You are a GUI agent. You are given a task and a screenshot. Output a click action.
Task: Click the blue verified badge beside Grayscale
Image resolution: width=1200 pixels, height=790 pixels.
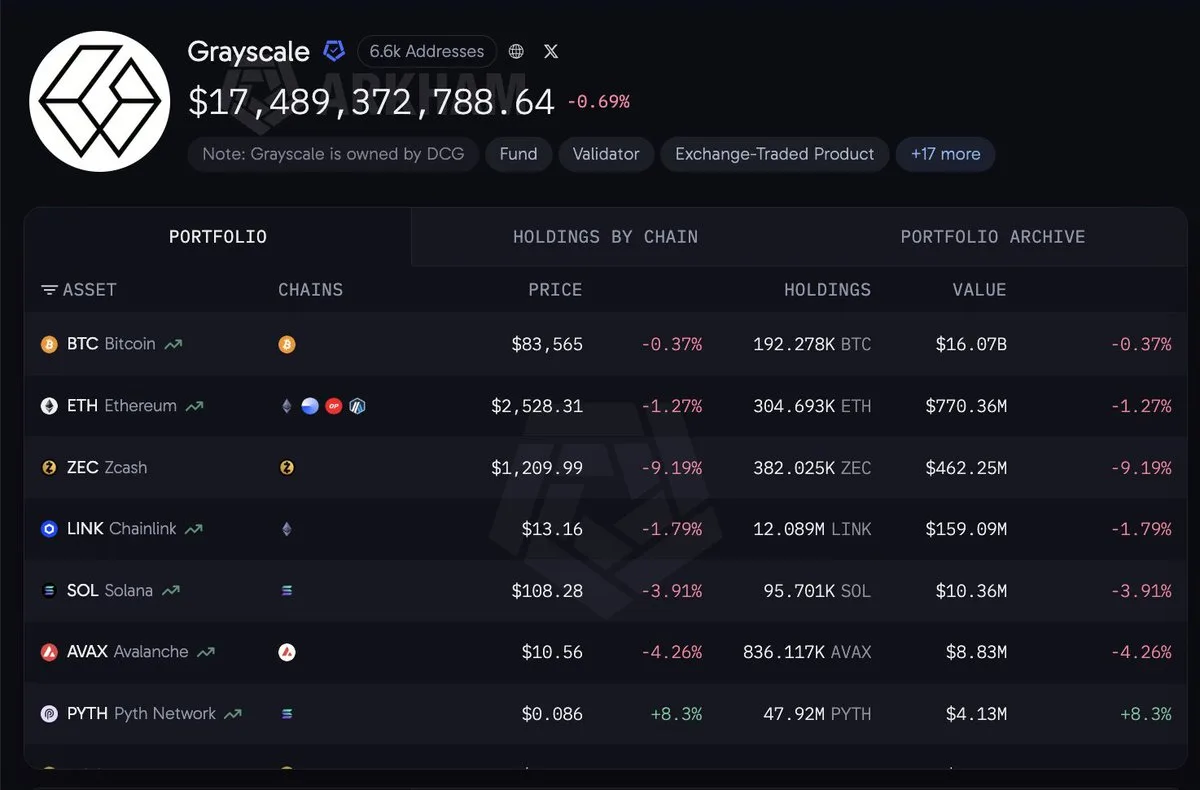click(x=334, y=52)
